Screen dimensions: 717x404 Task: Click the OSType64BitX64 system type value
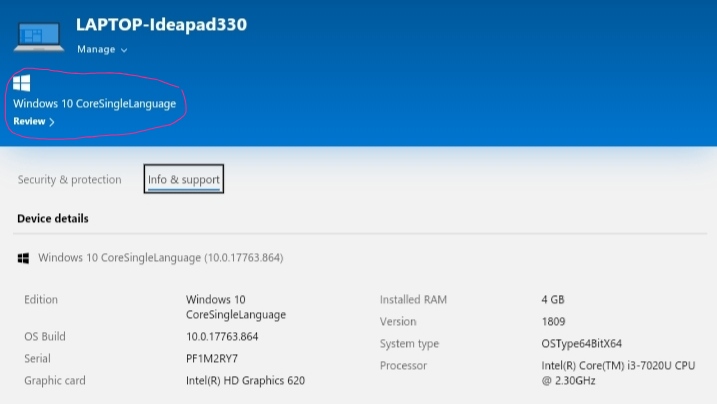point(581,344)
